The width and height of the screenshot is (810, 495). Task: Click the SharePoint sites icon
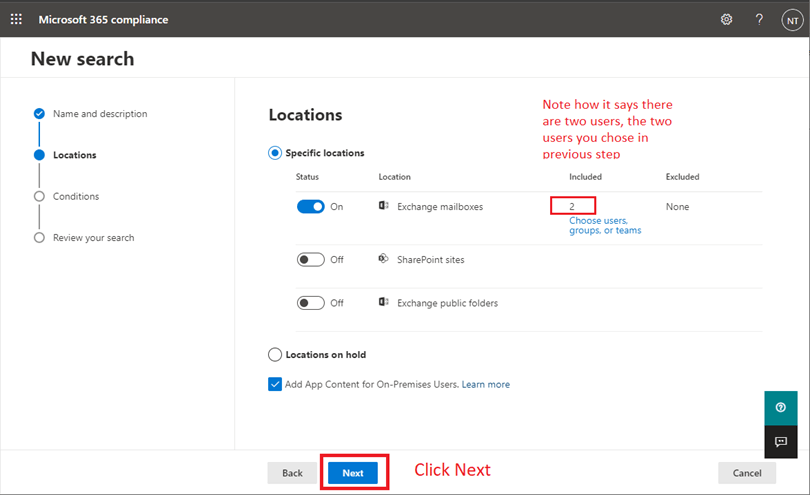(383, 258)
